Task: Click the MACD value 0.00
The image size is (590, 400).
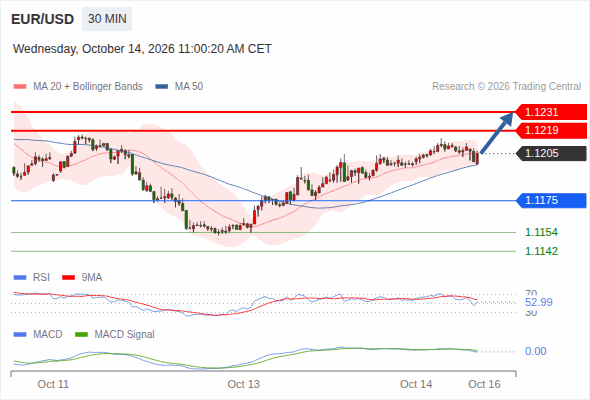Action: [x=535, y=351]
